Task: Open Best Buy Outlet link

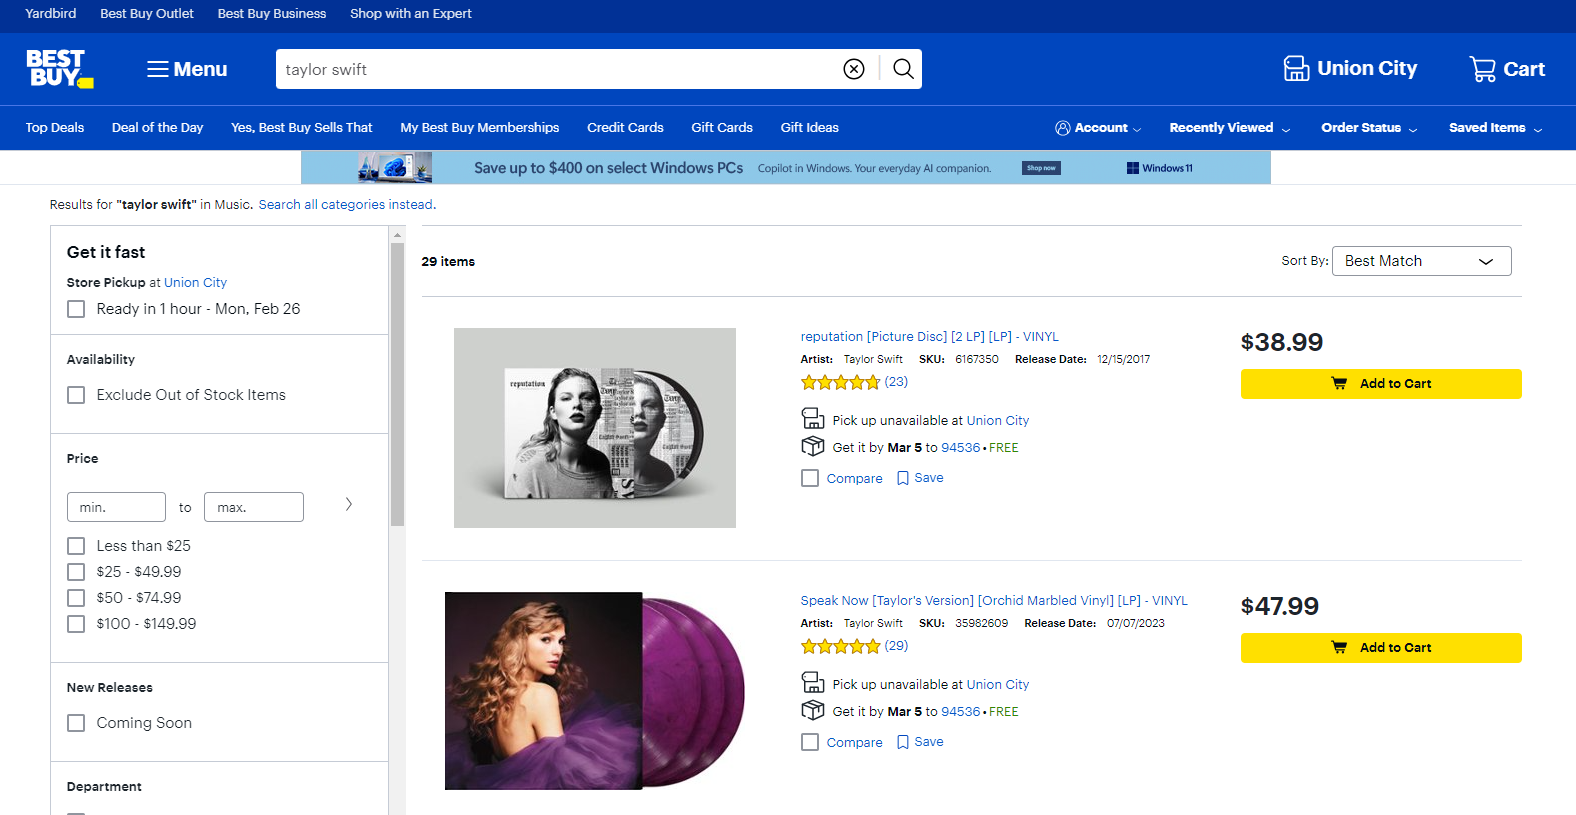Action: (147, 14)
